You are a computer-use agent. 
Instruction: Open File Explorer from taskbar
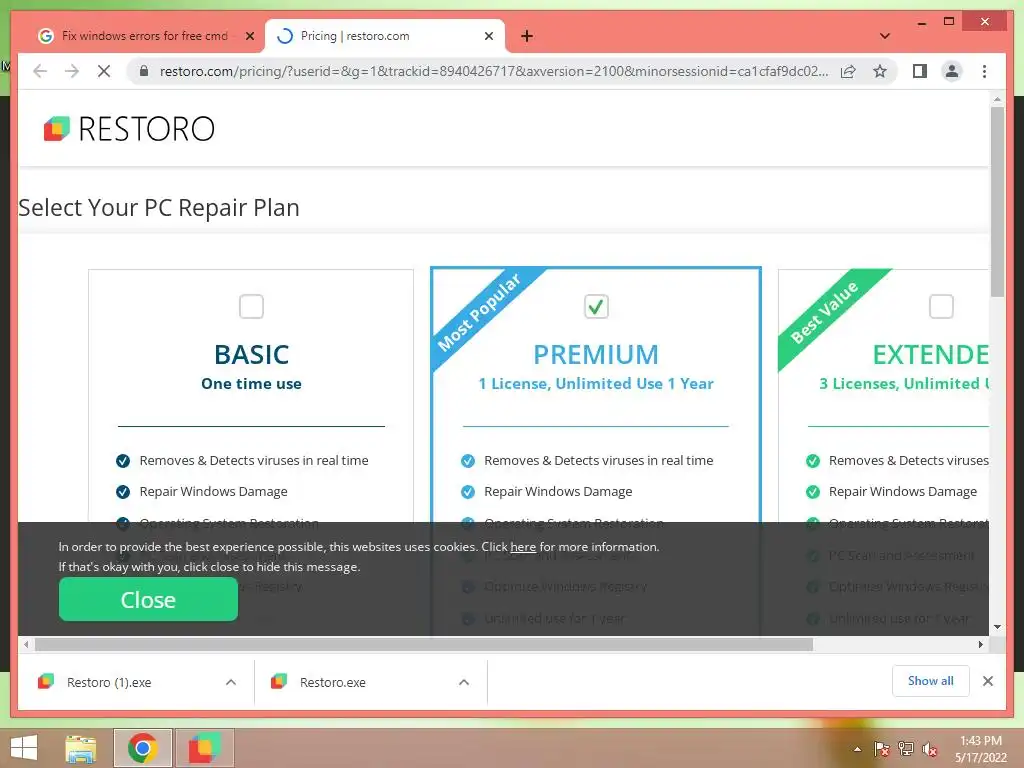(81, 748)
